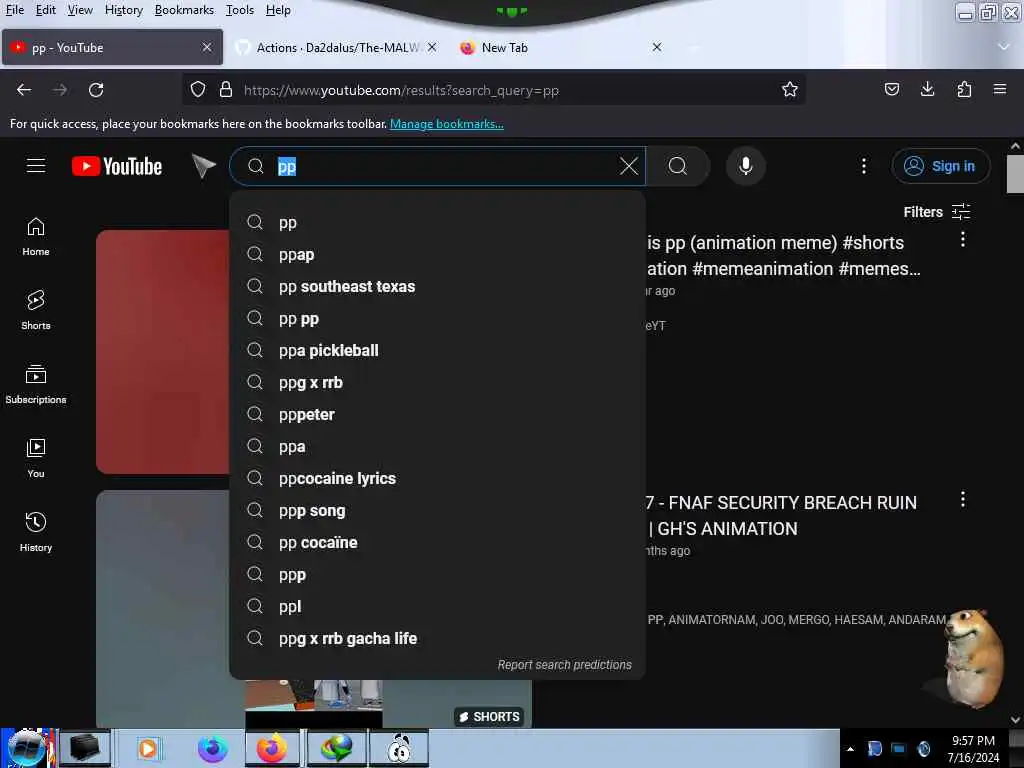
Task: Open History from the sidebar
Action: (36, 533)
